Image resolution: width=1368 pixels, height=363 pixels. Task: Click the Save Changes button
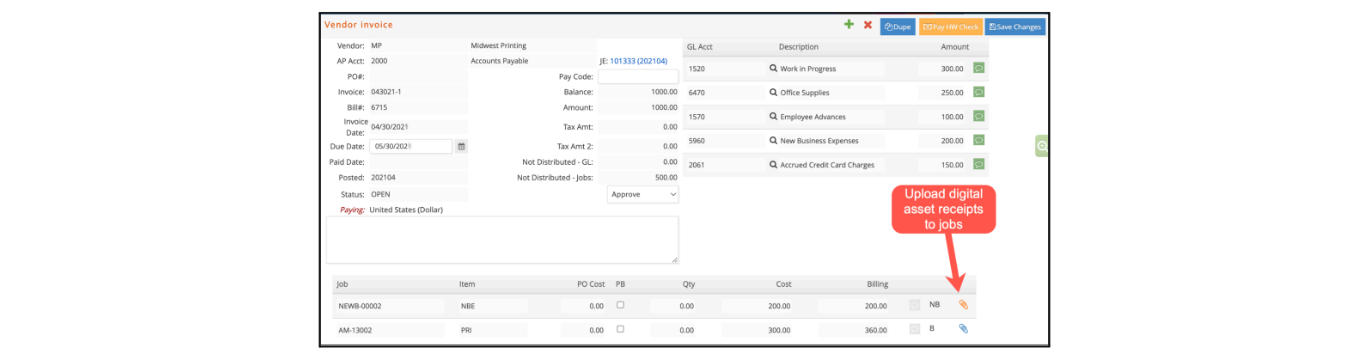click(x=1015, y=27)
